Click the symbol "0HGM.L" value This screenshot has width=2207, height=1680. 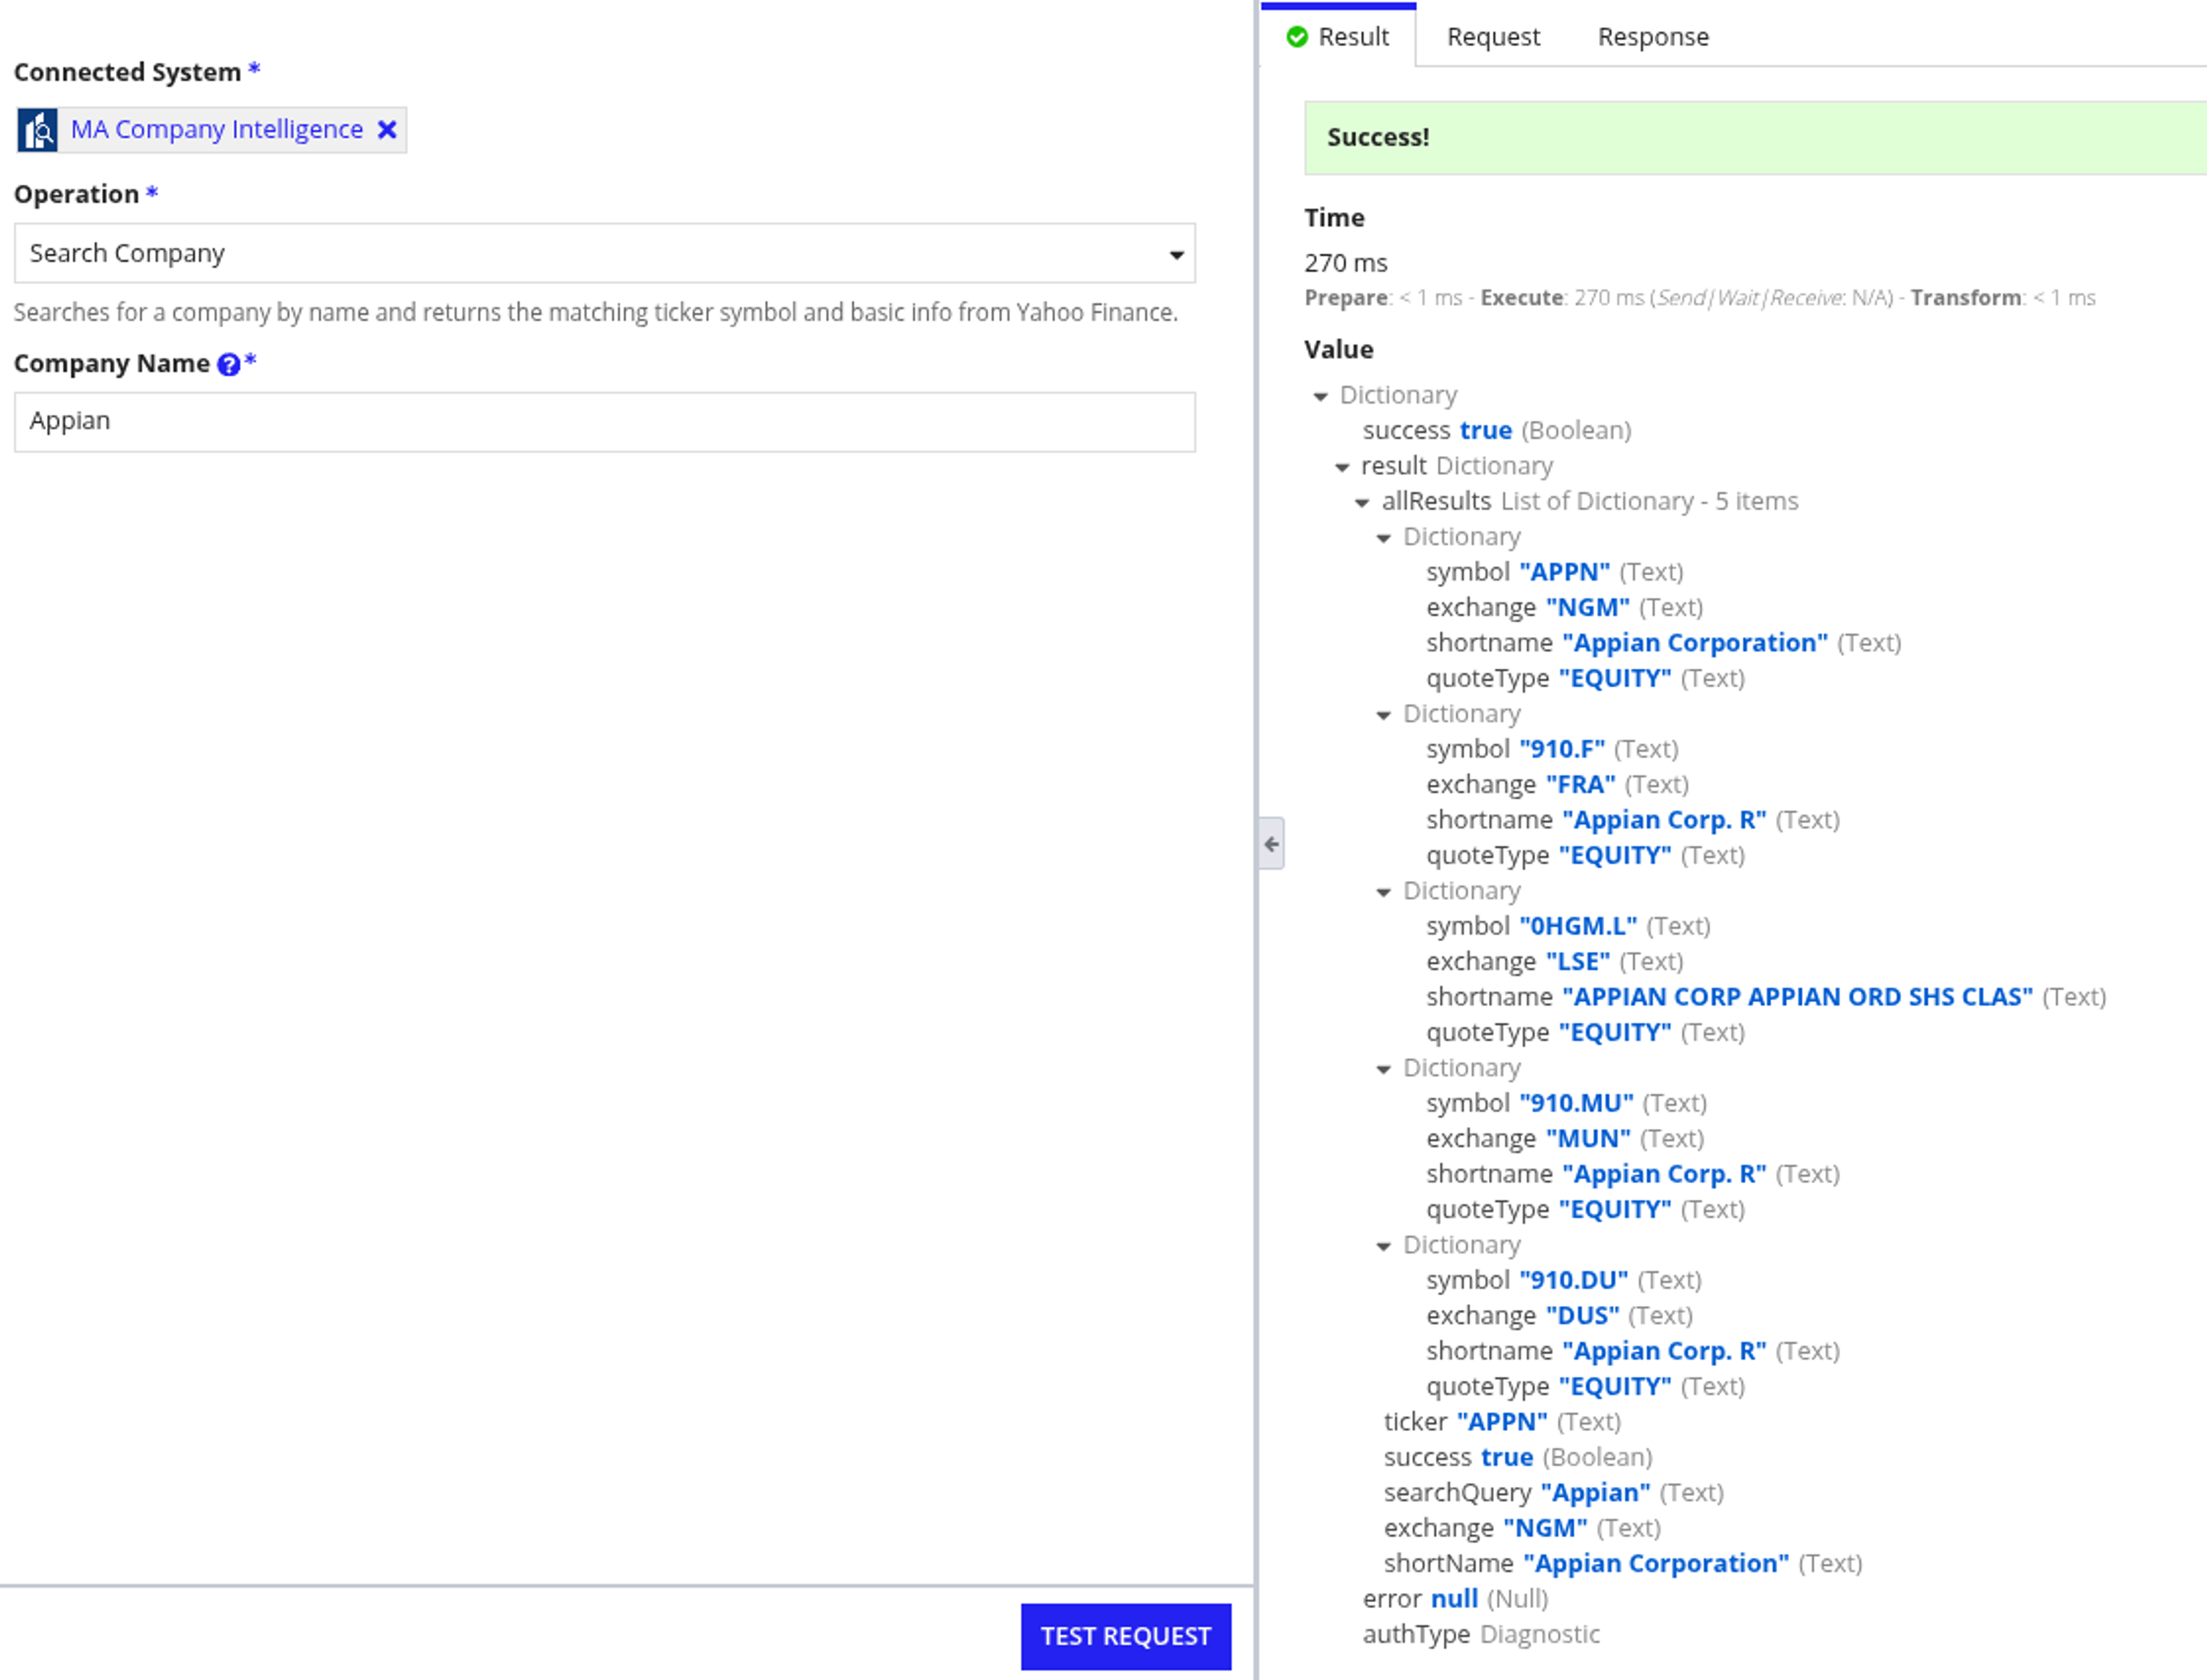point(1578,926)
